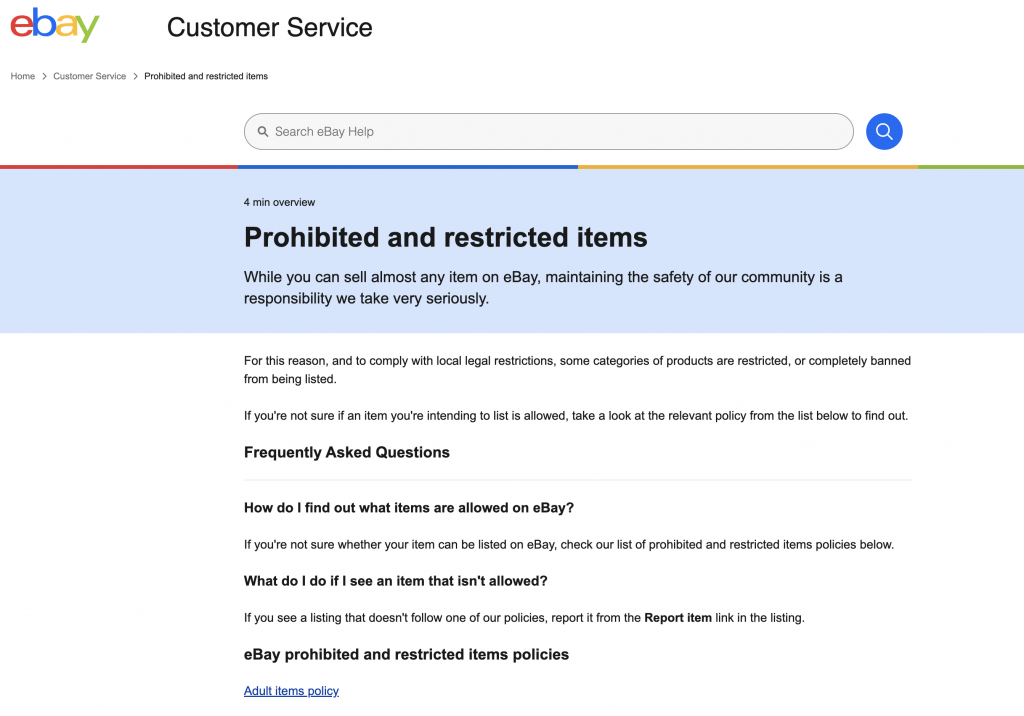Click the small magnifier inside the search field

tap(263, 131)
